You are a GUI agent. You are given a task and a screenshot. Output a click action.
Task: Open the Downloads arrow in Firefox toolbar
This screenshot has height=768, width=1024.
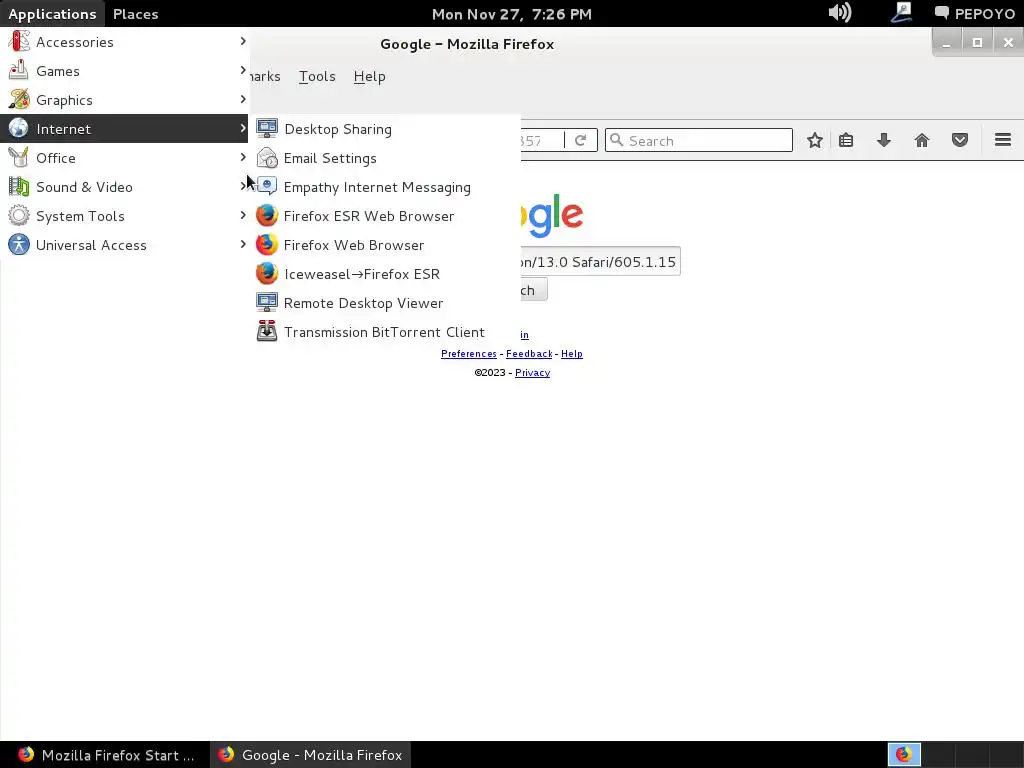point(884,140)
